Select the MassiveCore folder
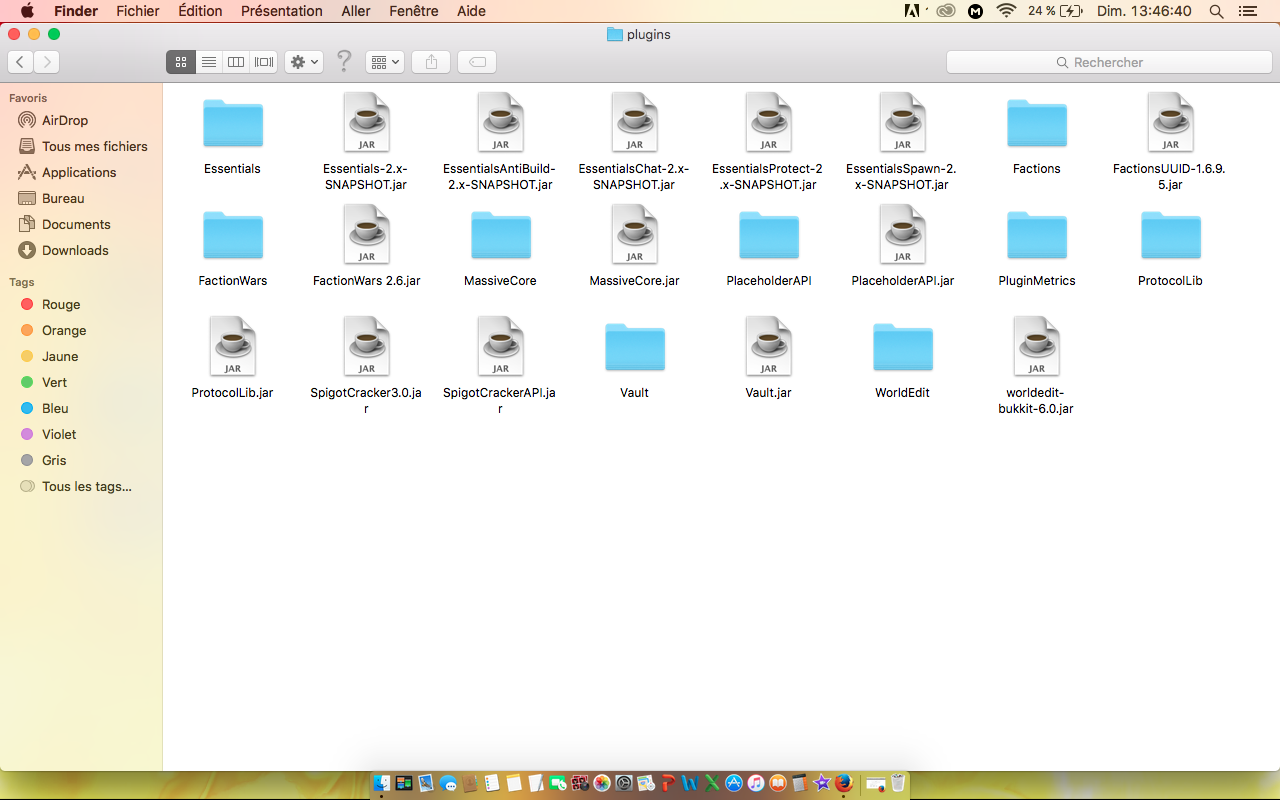The image size is (1280, 800). tap(500, 236)
